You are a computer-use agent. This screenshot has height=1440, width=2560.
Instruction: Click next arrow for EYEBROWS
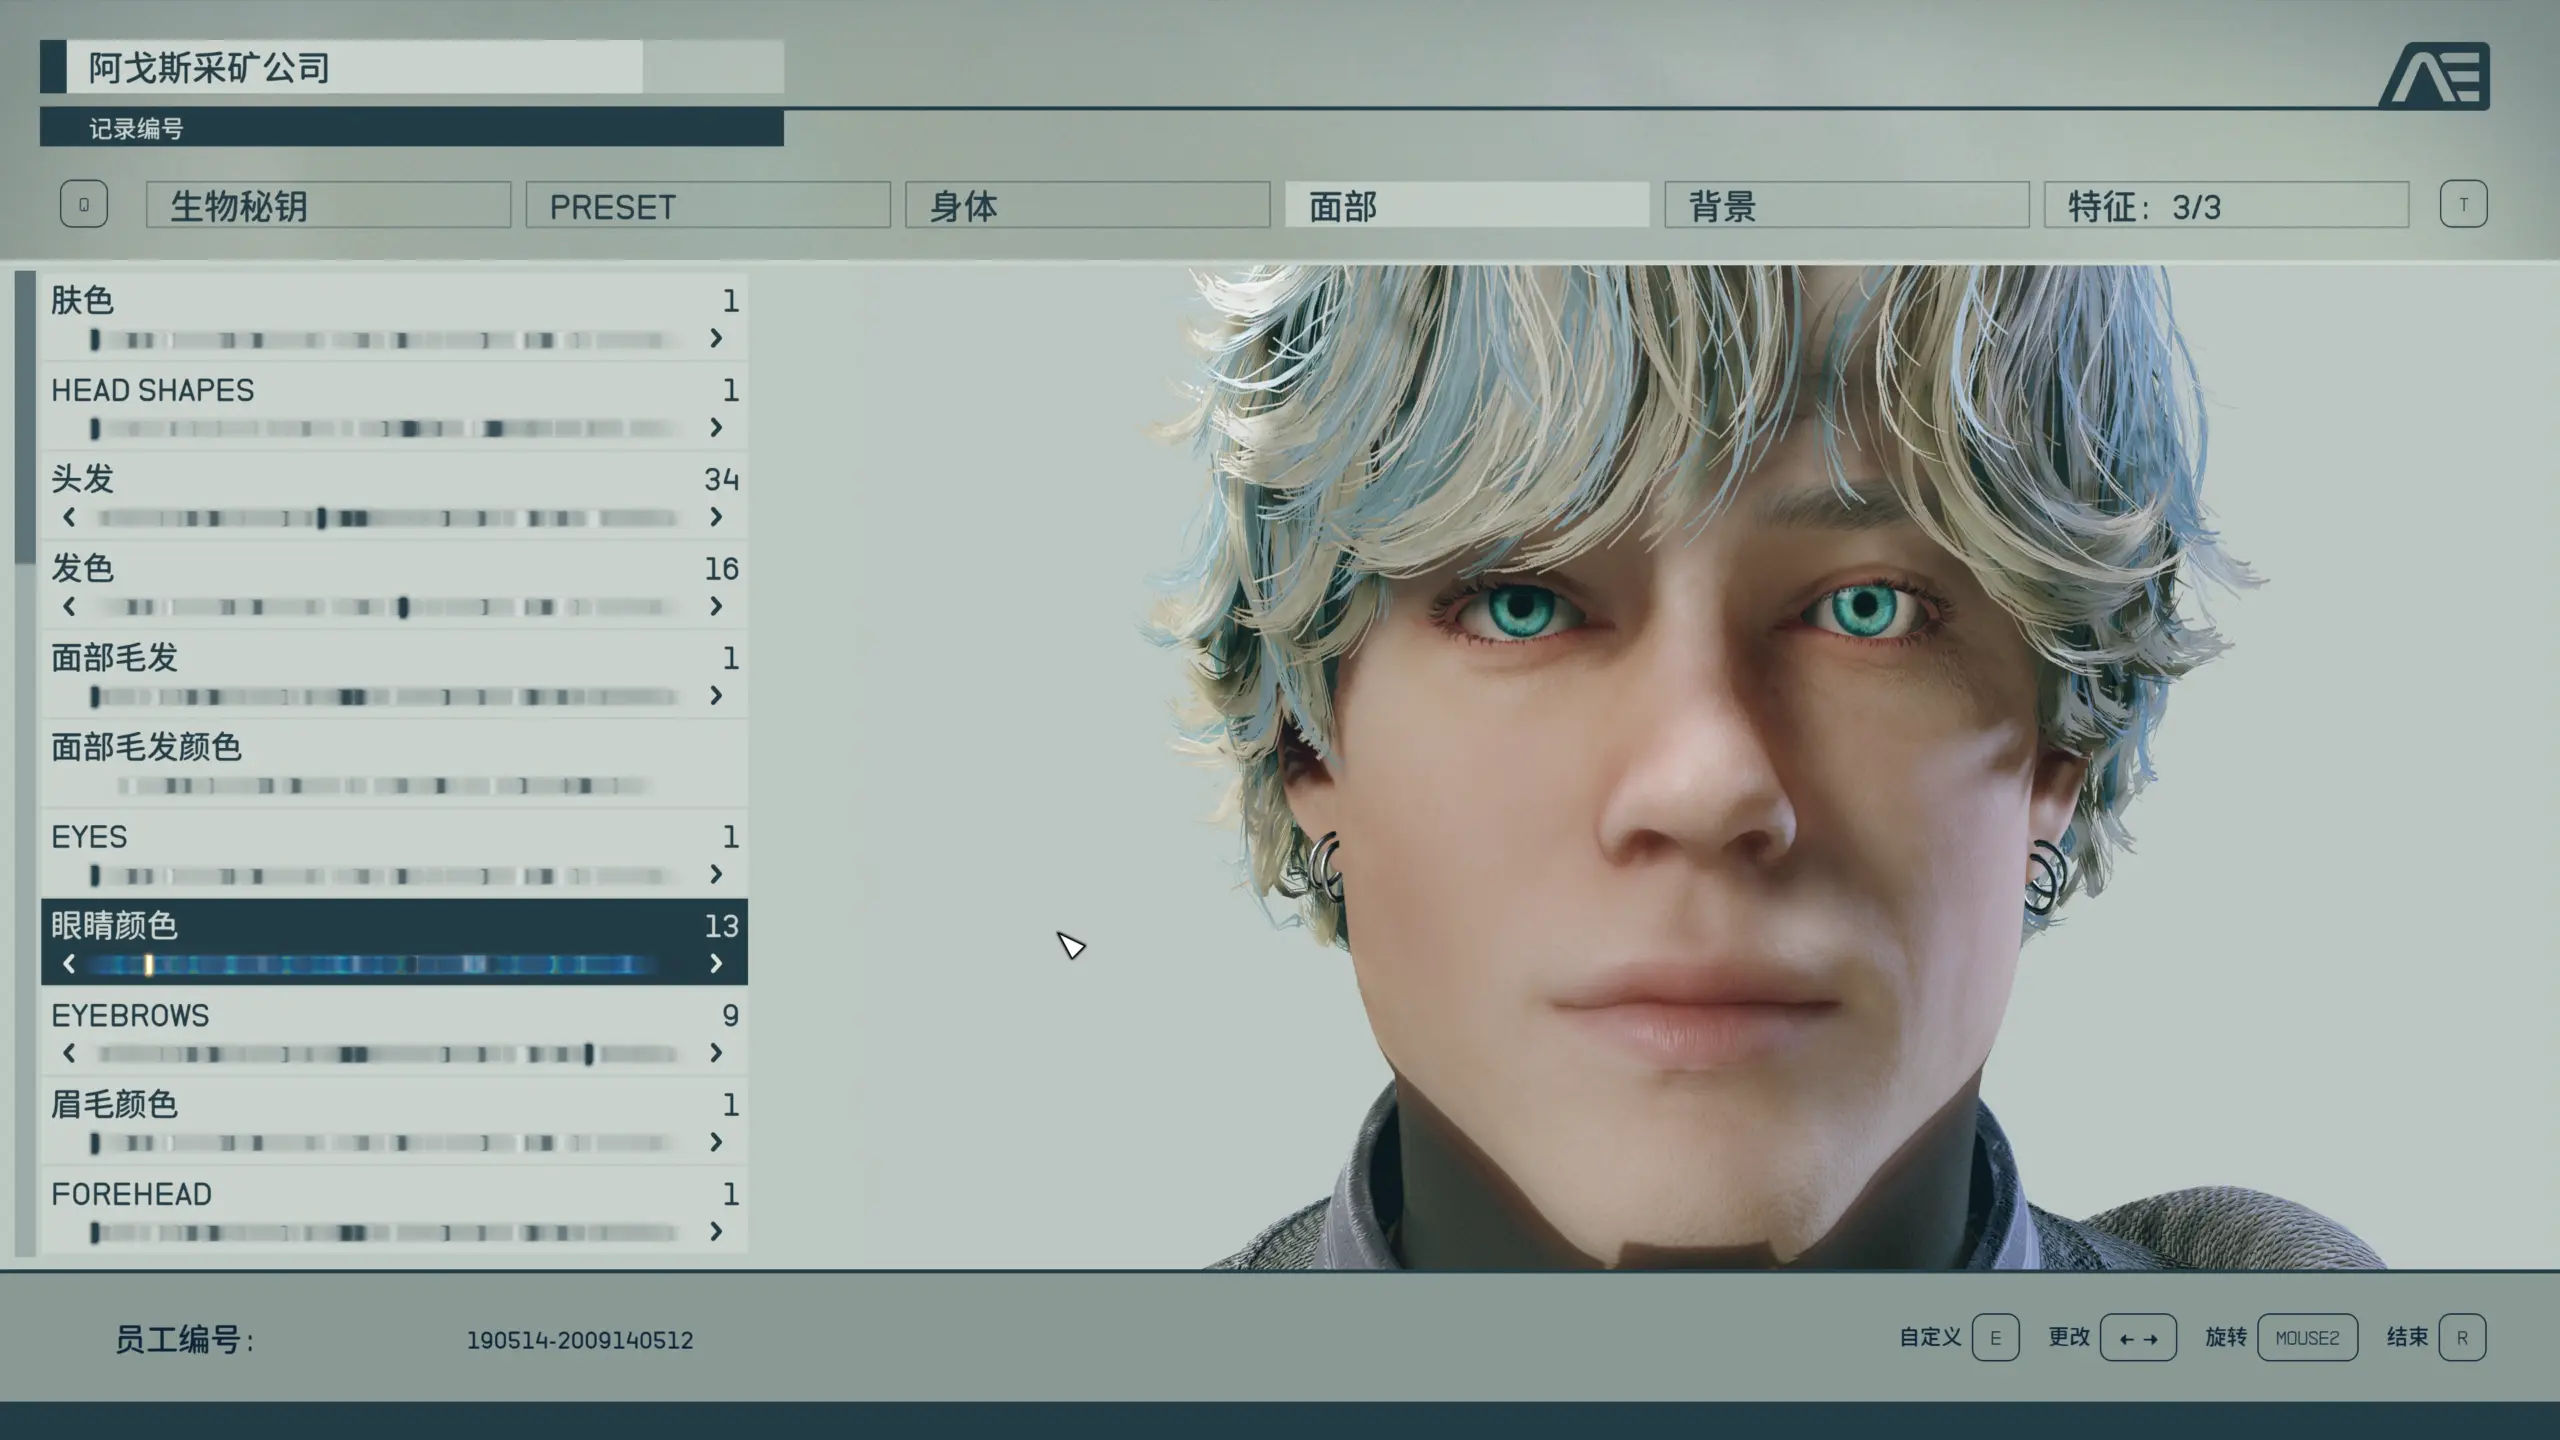tap(716, 1053)
